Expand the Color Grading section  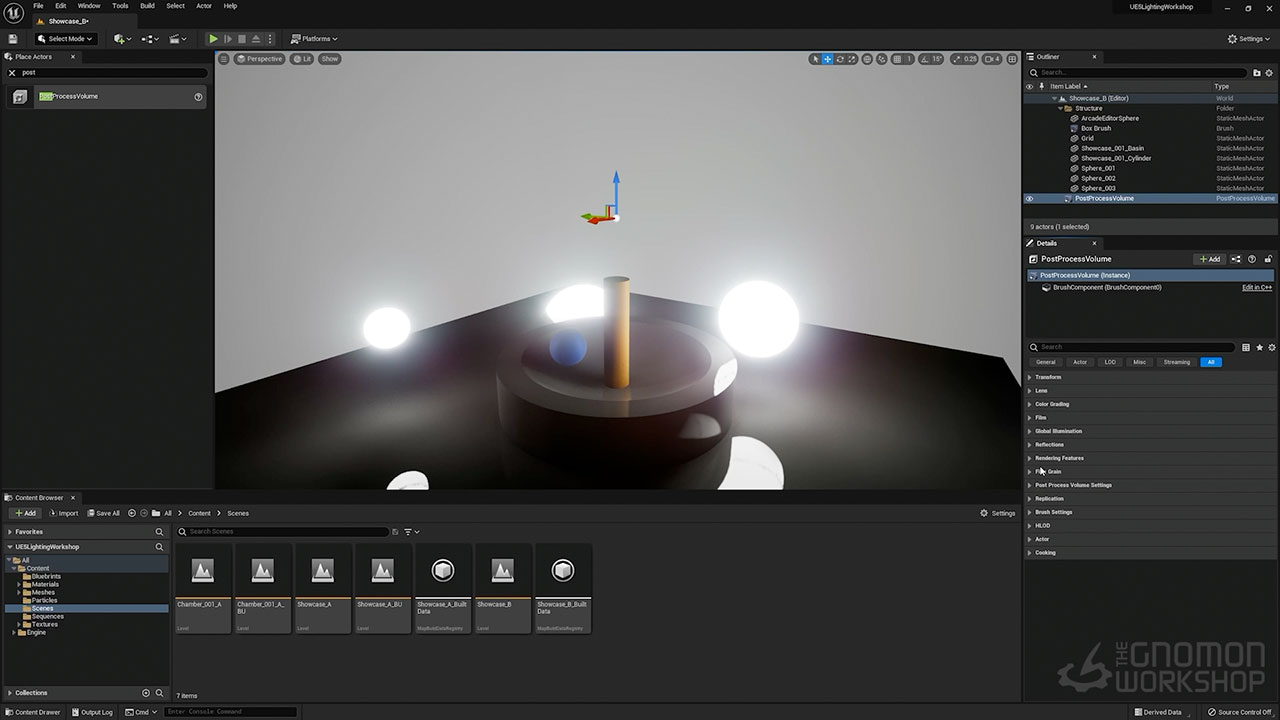(x=1051, y=404)
